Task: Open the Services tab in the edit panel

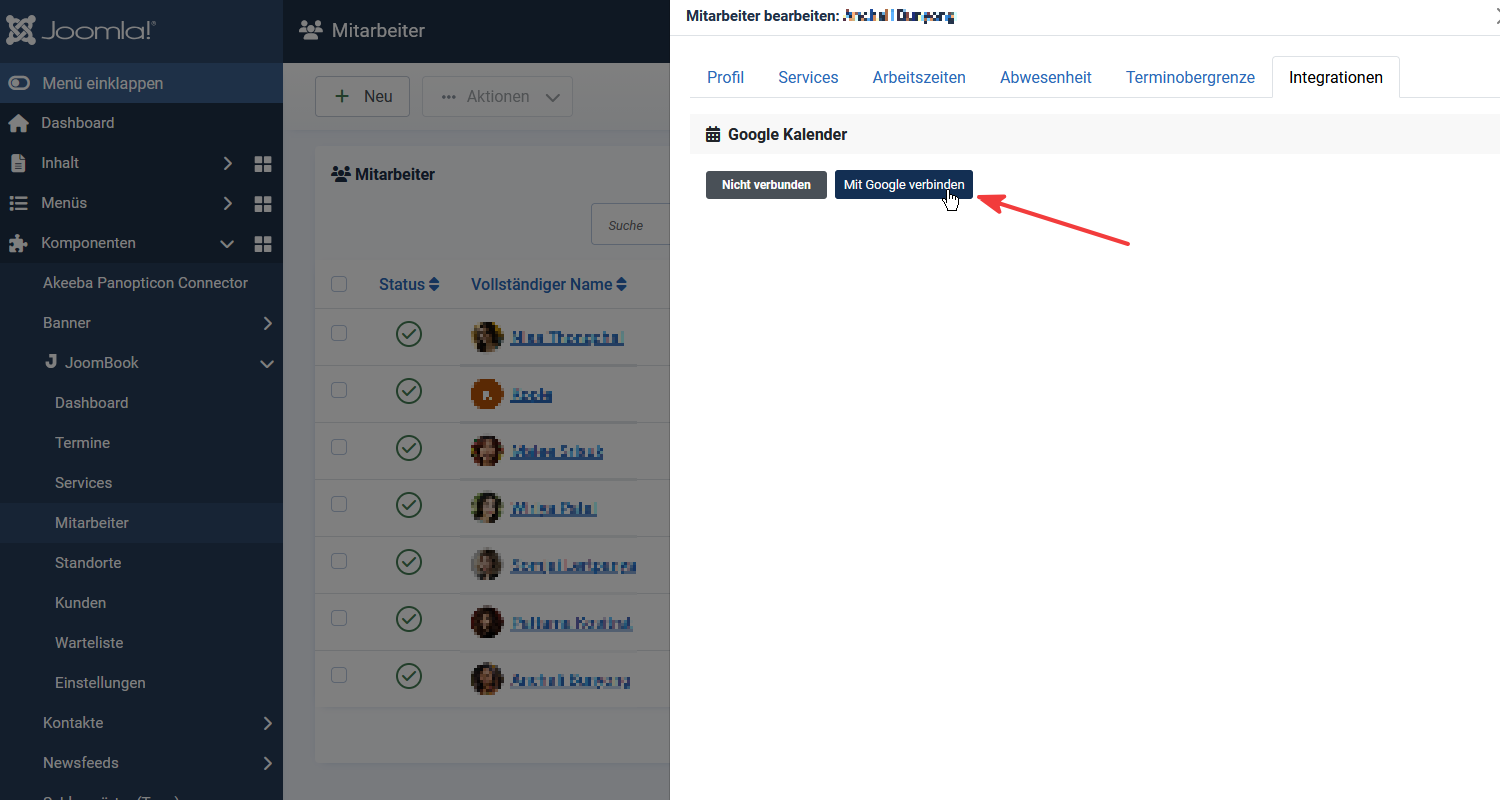Action: pos(808,77)
